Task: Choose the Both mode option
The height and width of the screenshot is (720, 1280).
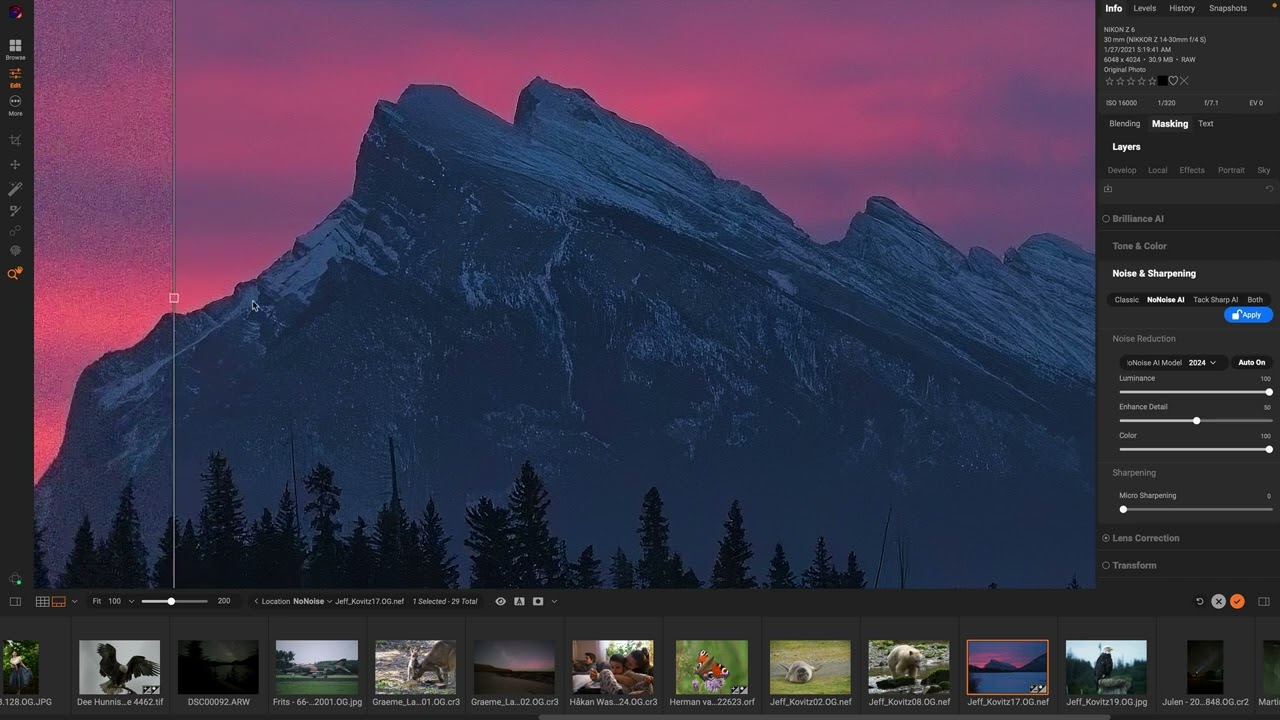Action: (x=1255, y=300)
